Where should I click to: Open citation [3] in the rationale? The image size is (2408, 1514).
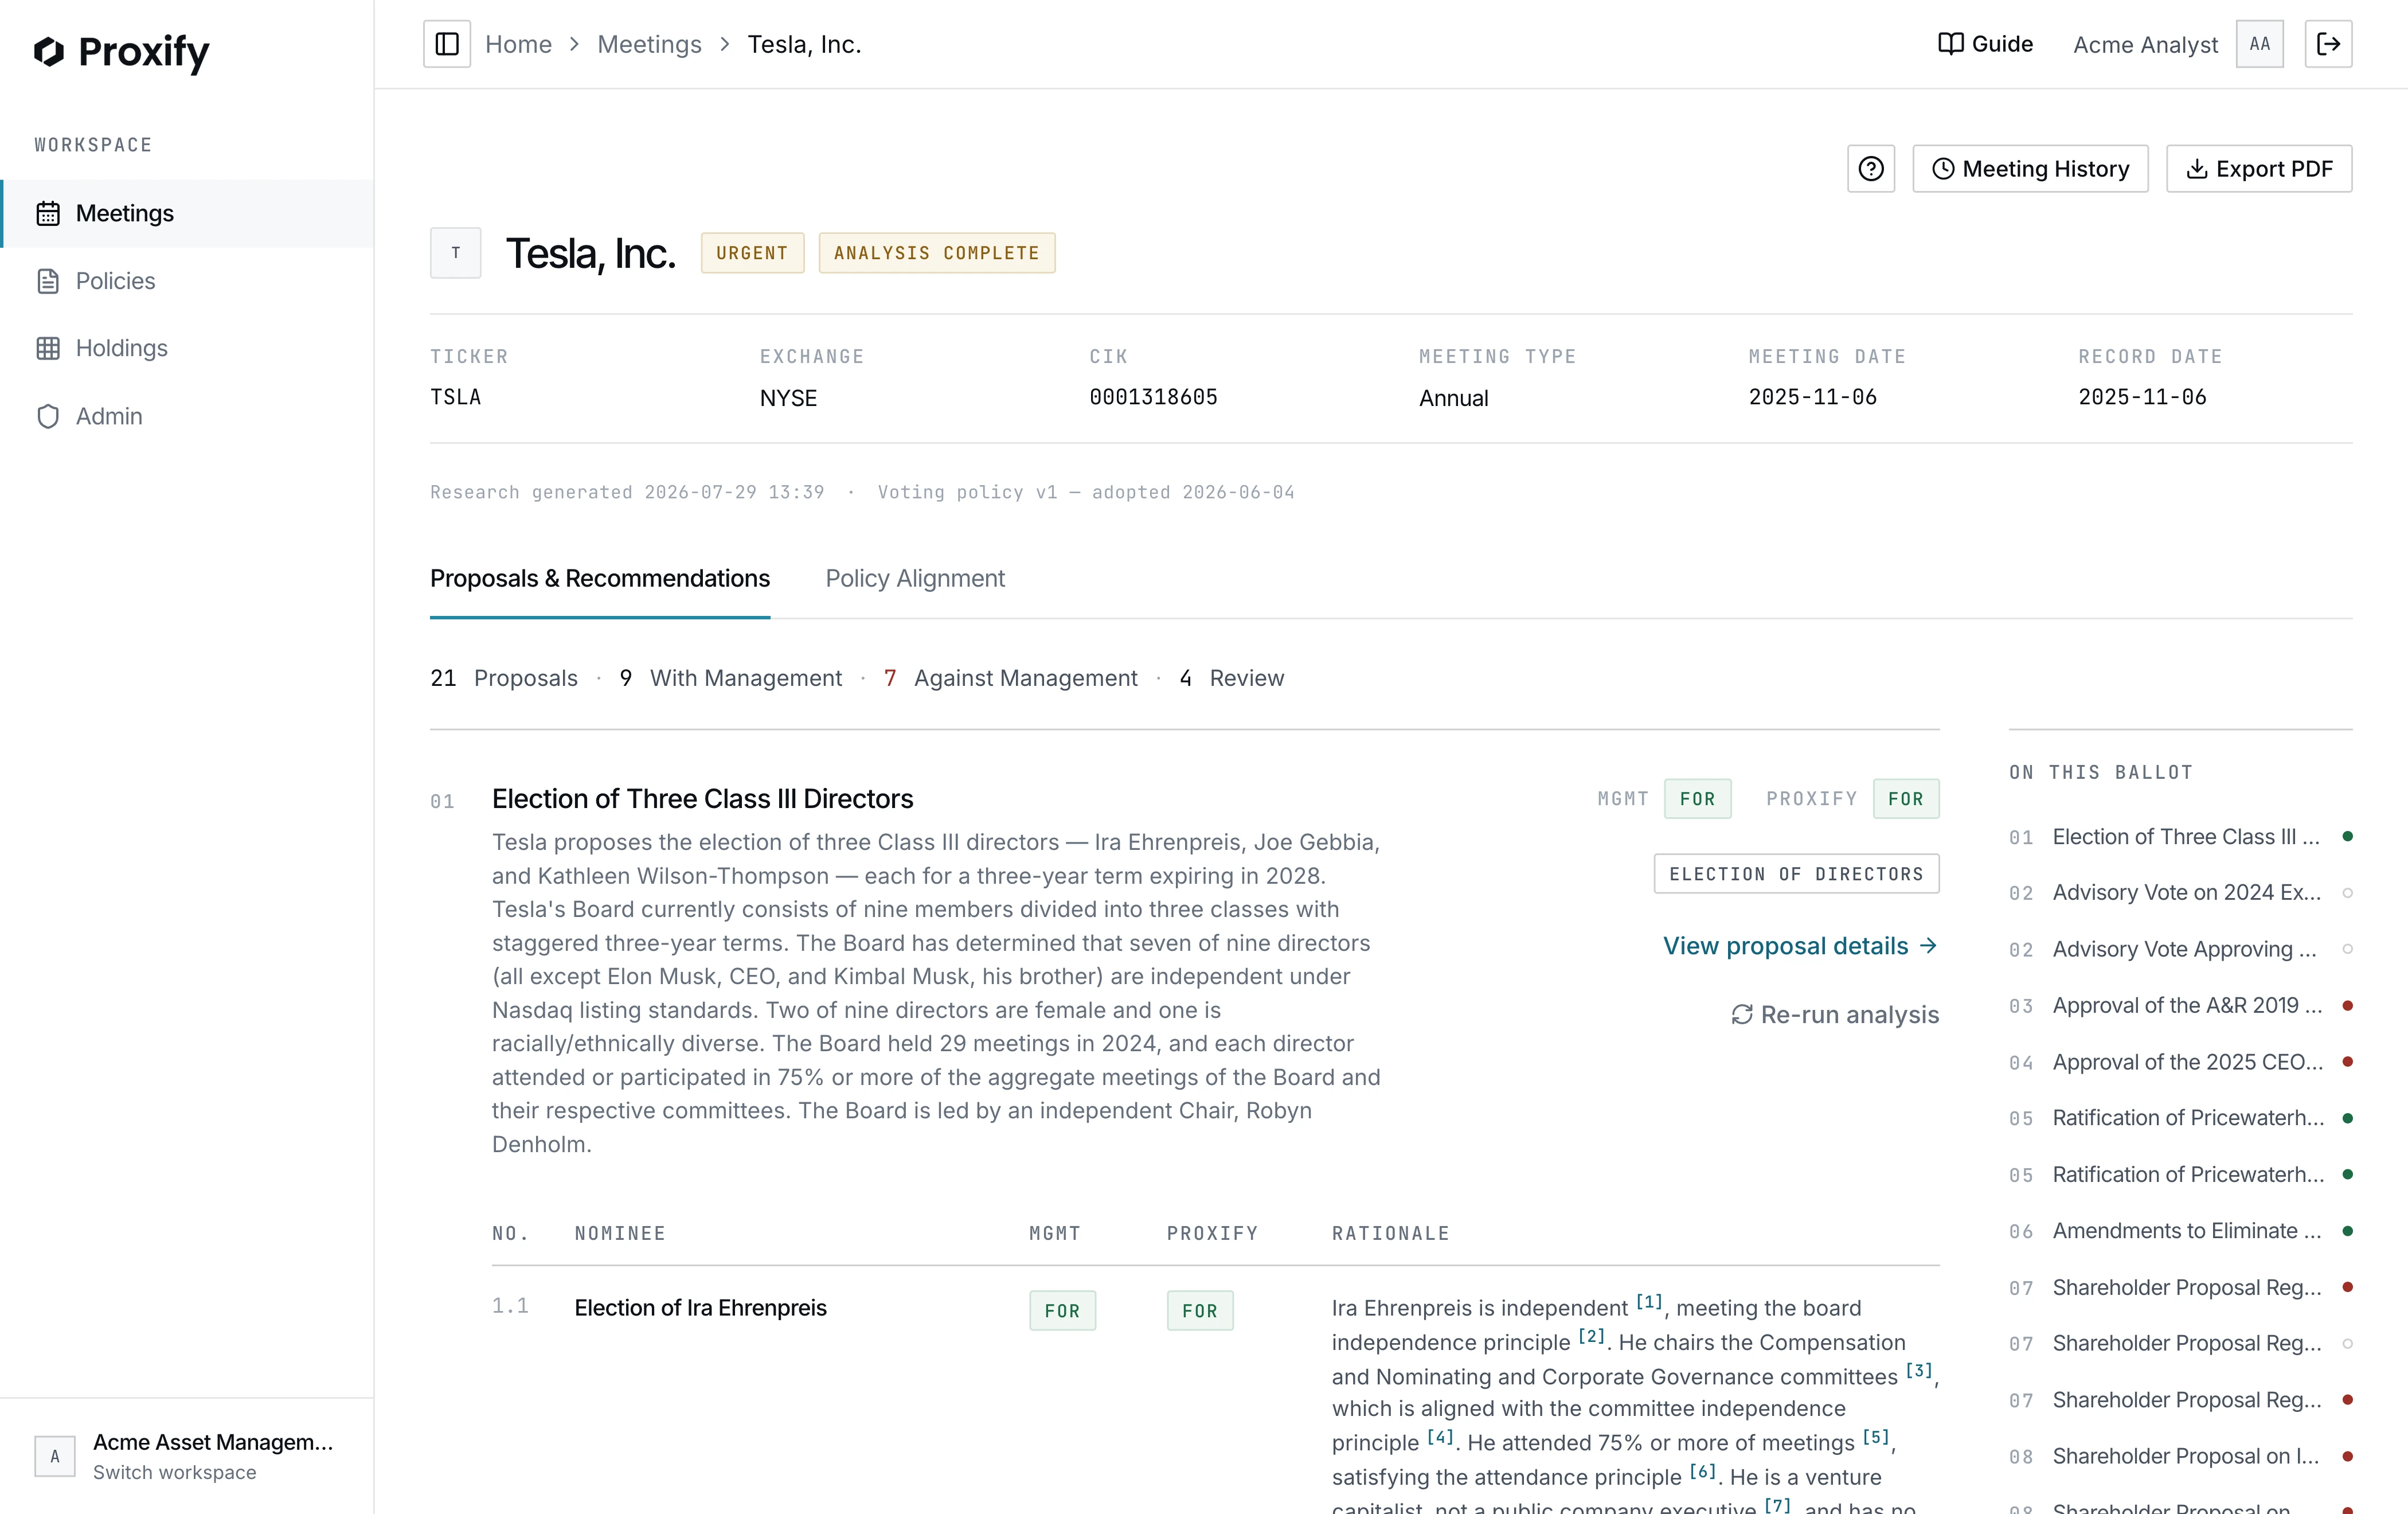click(1919, 1371)
